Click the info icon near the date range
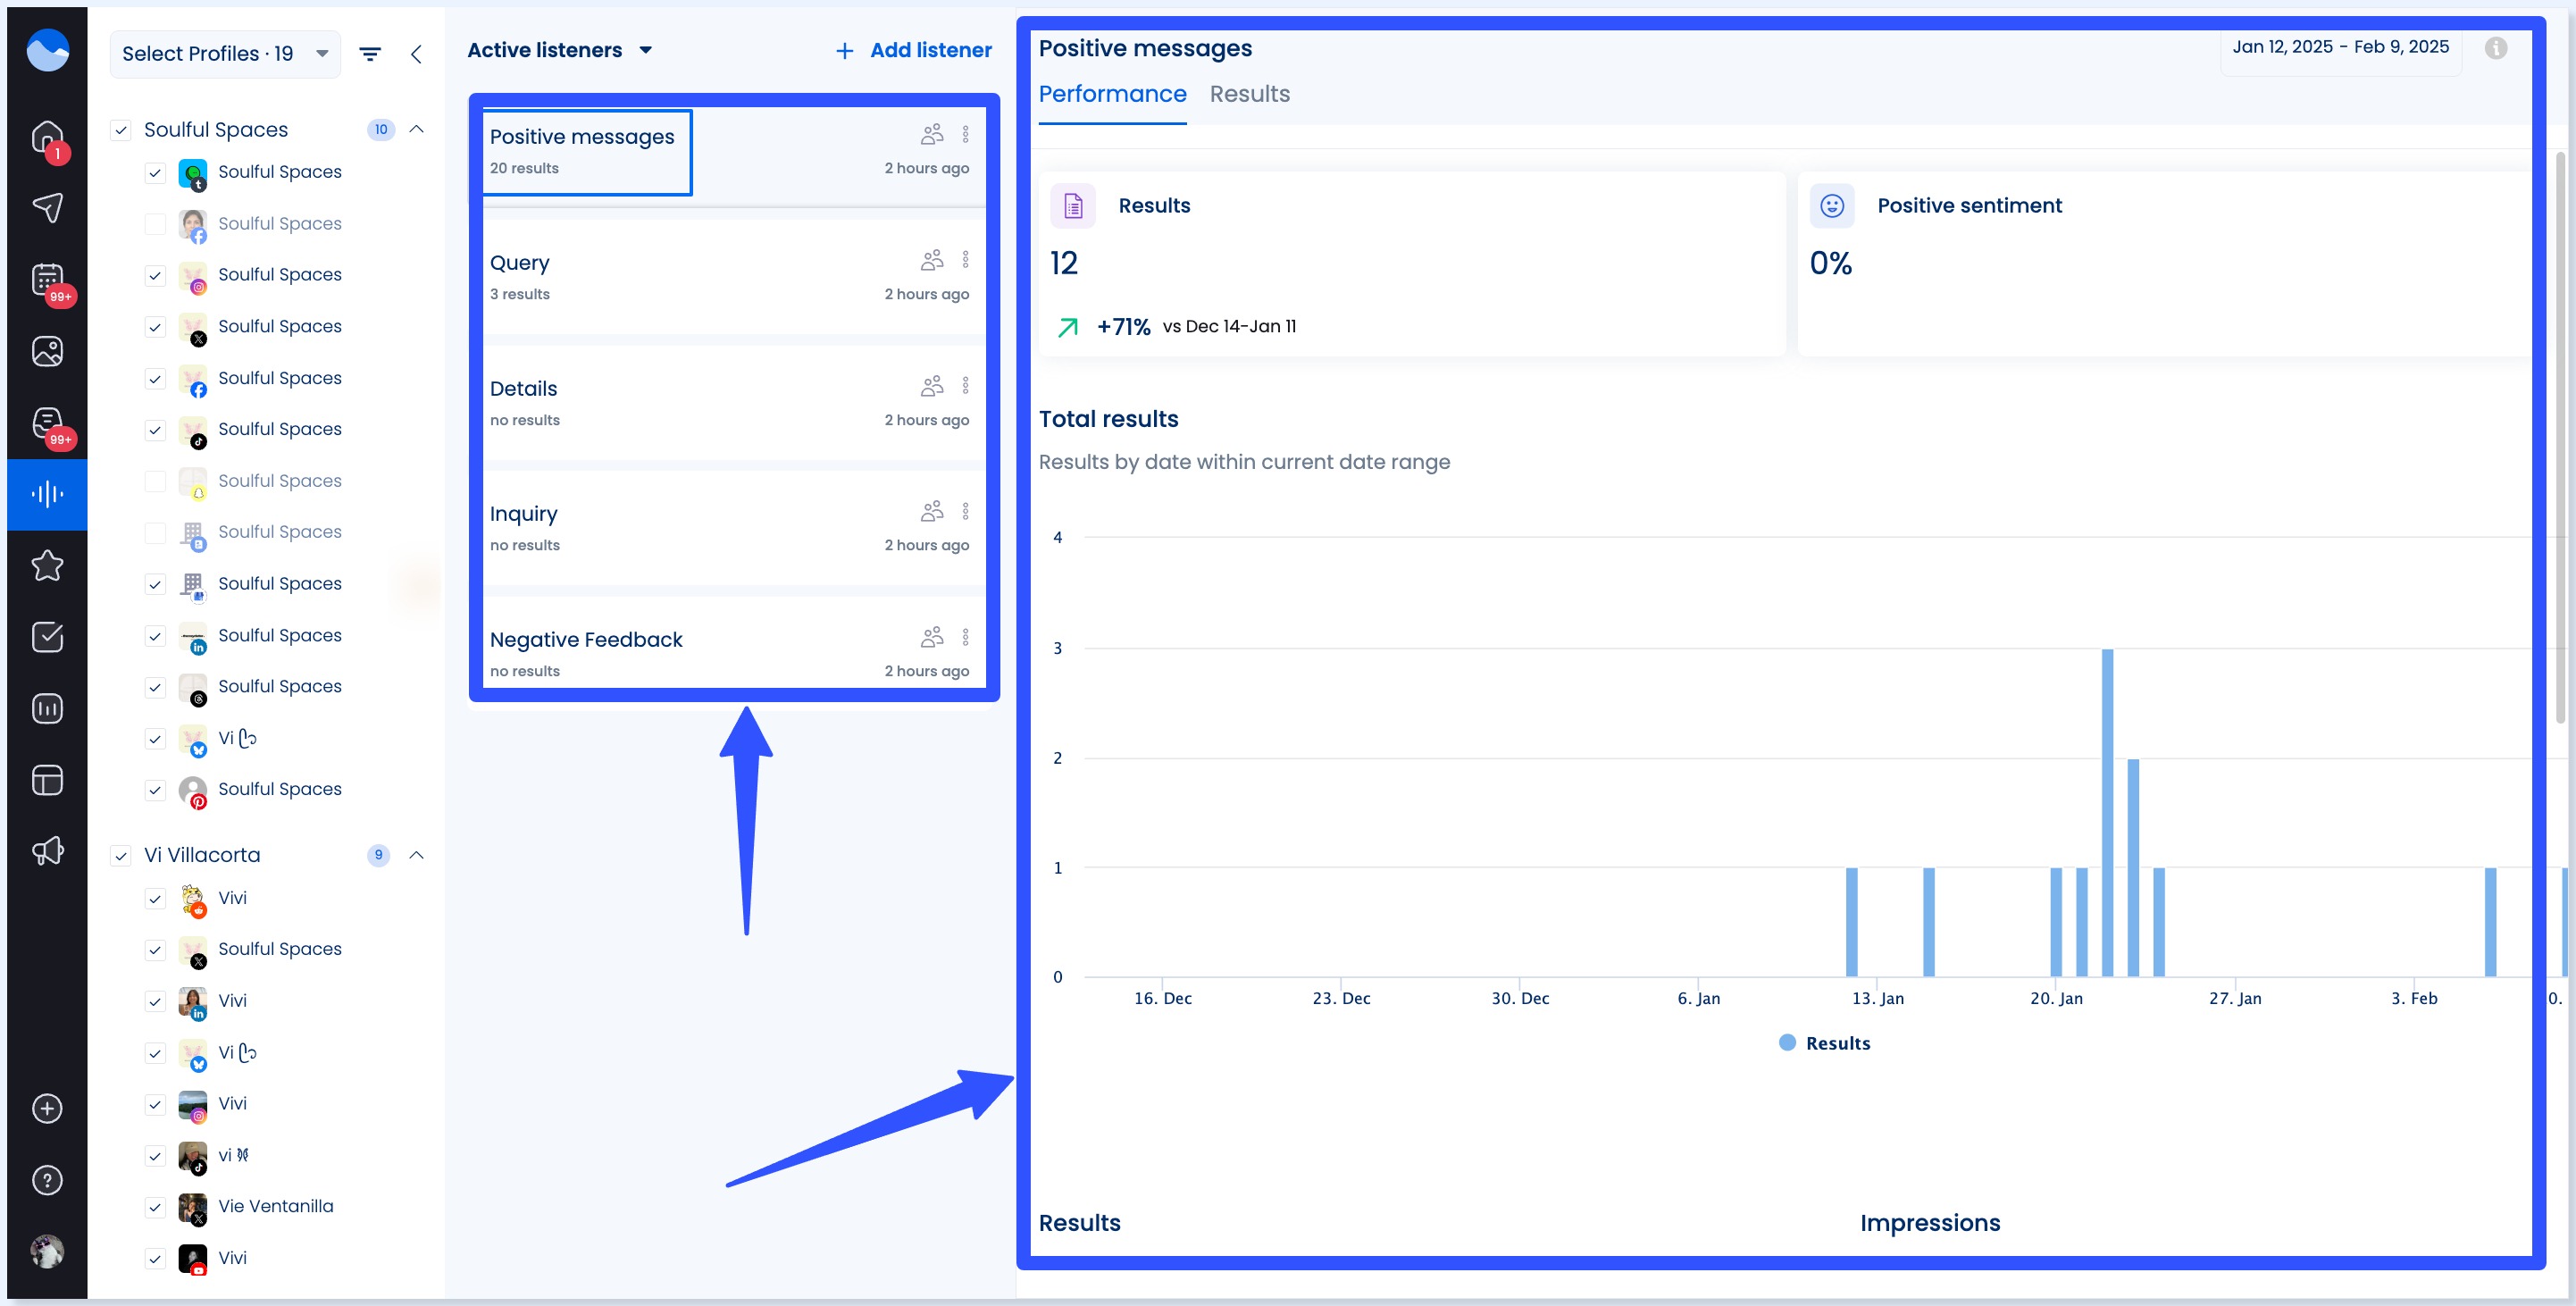 [2494, 48]
